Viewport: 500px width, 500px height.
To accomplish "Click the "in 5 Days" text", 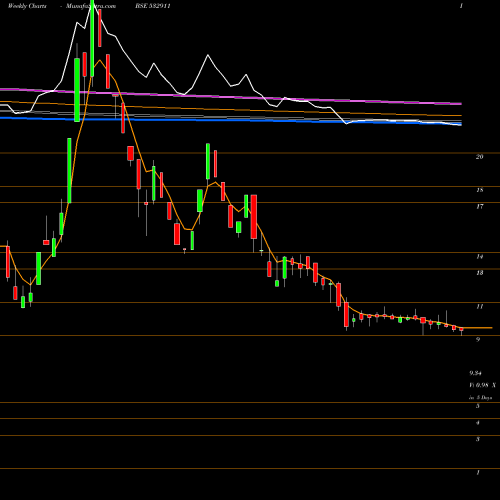I will tap(481, 398).
